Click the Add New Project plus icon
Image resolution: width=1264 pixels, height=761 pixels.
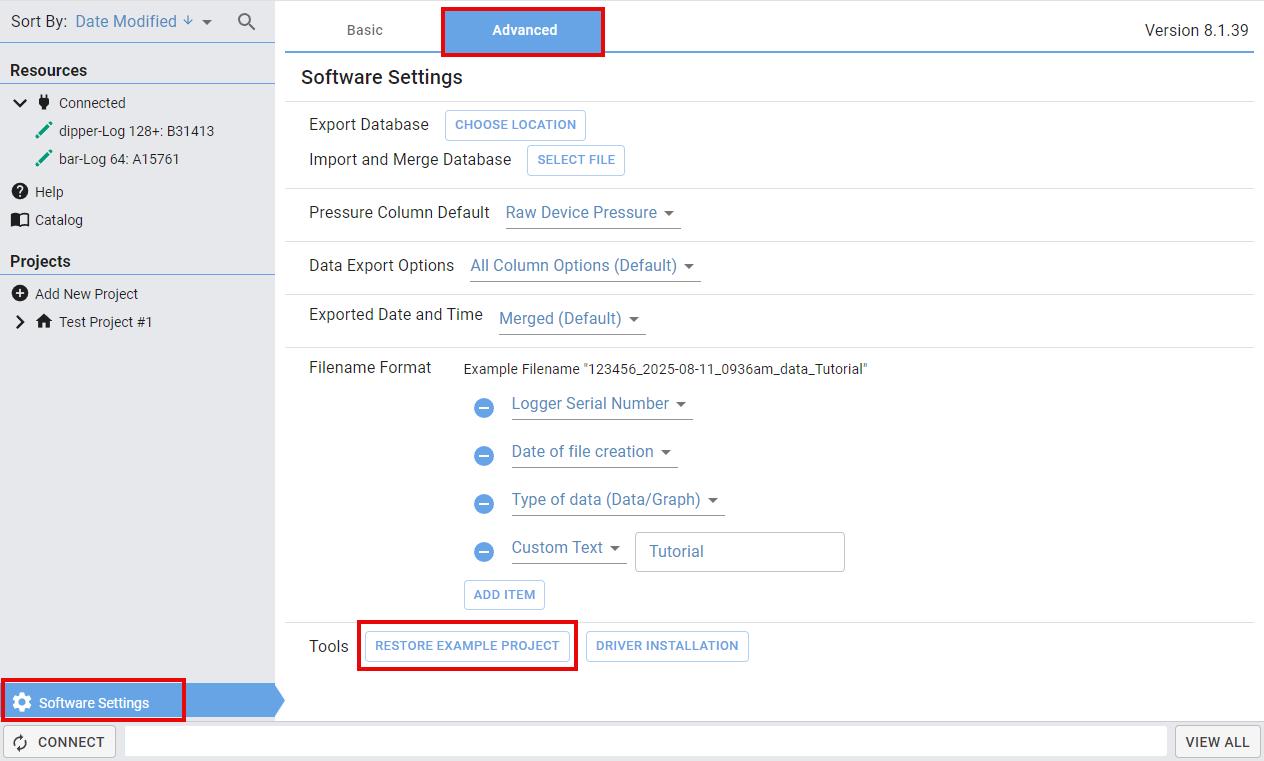(x=19, y=294)
